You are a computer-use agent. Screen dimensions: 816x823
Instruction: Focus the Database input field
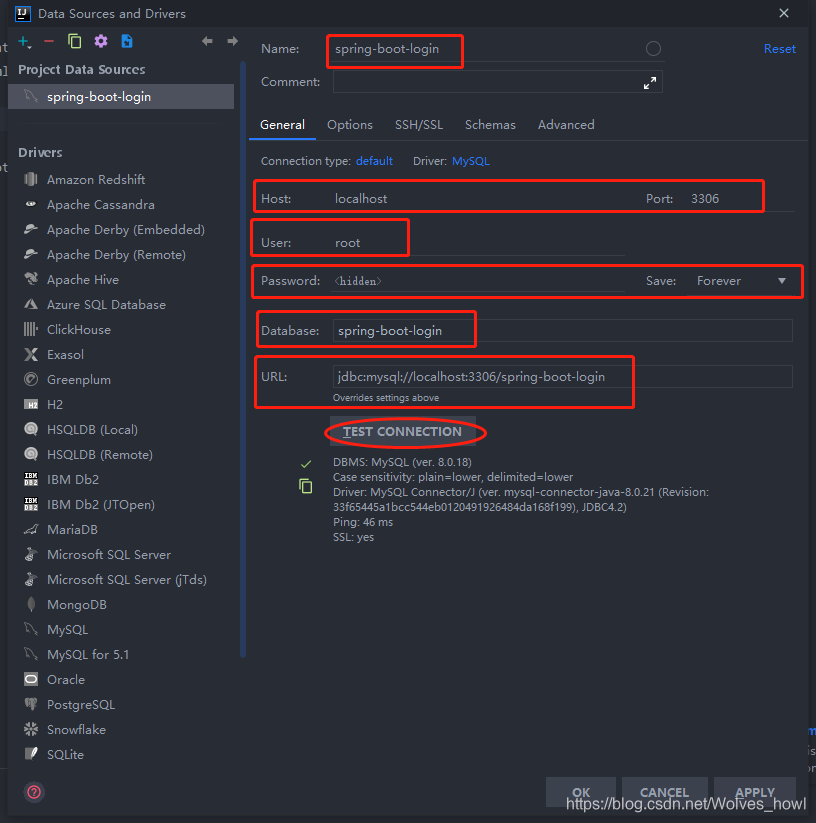(x=563, y=331)
